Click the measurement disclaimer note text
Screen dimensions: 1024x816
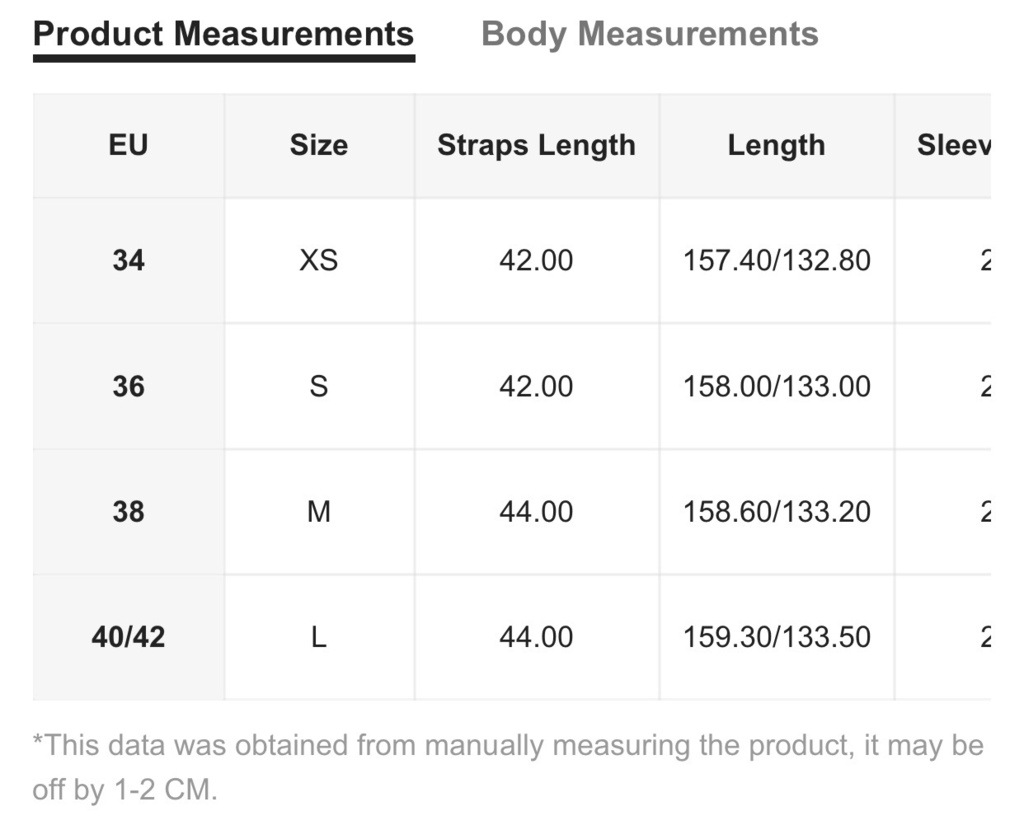click(x=508, y=767)
